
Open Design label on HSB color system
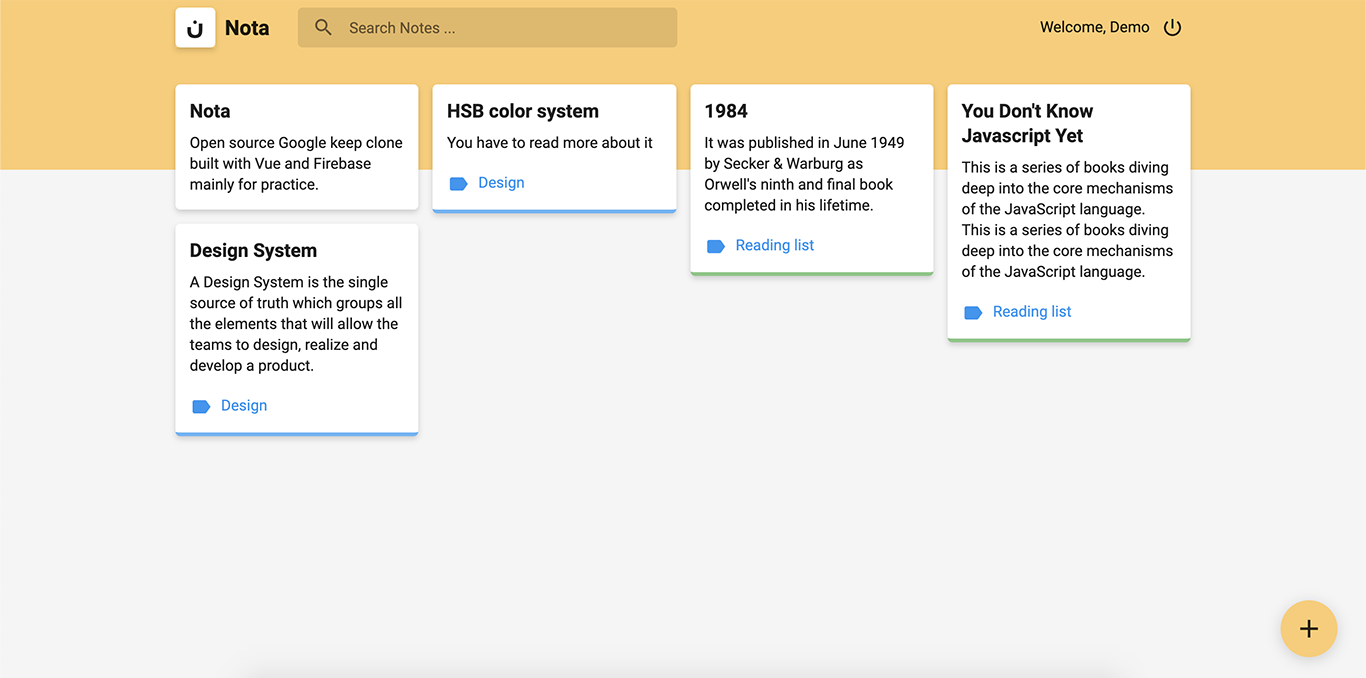click(501, 183)
